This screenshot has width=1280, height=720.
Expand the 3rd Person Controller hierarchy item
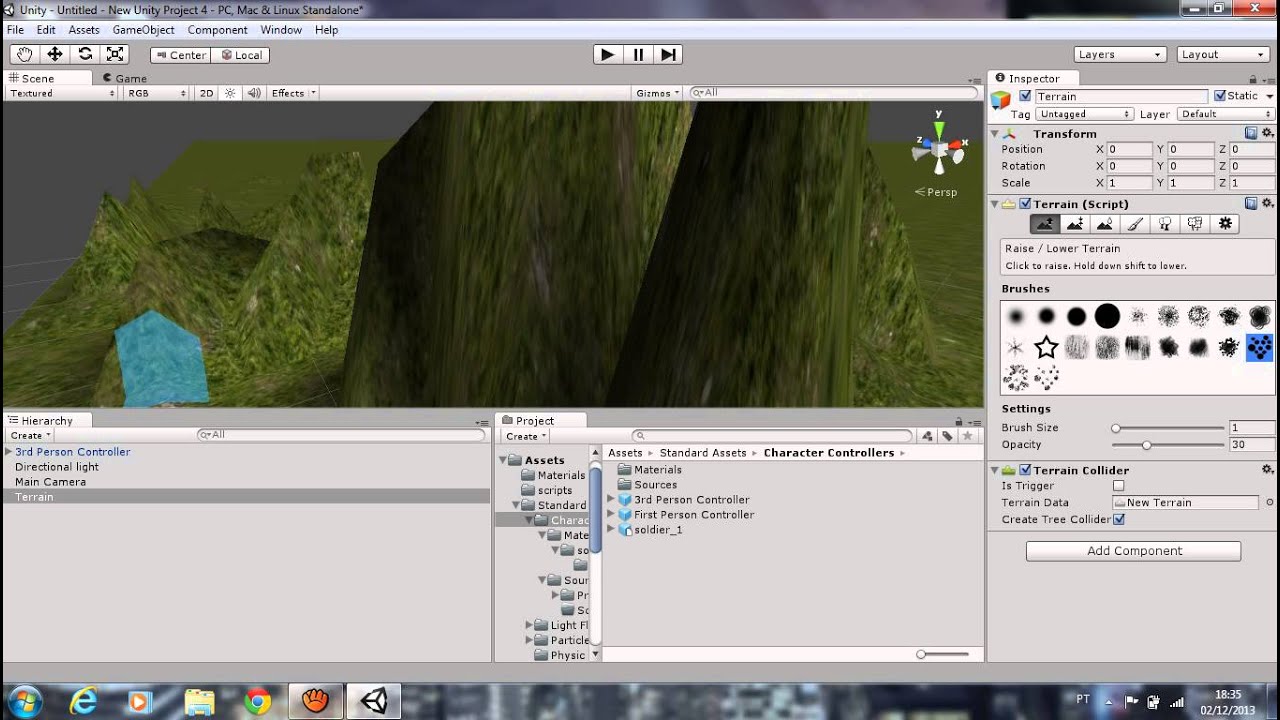(x=9, y=452)
